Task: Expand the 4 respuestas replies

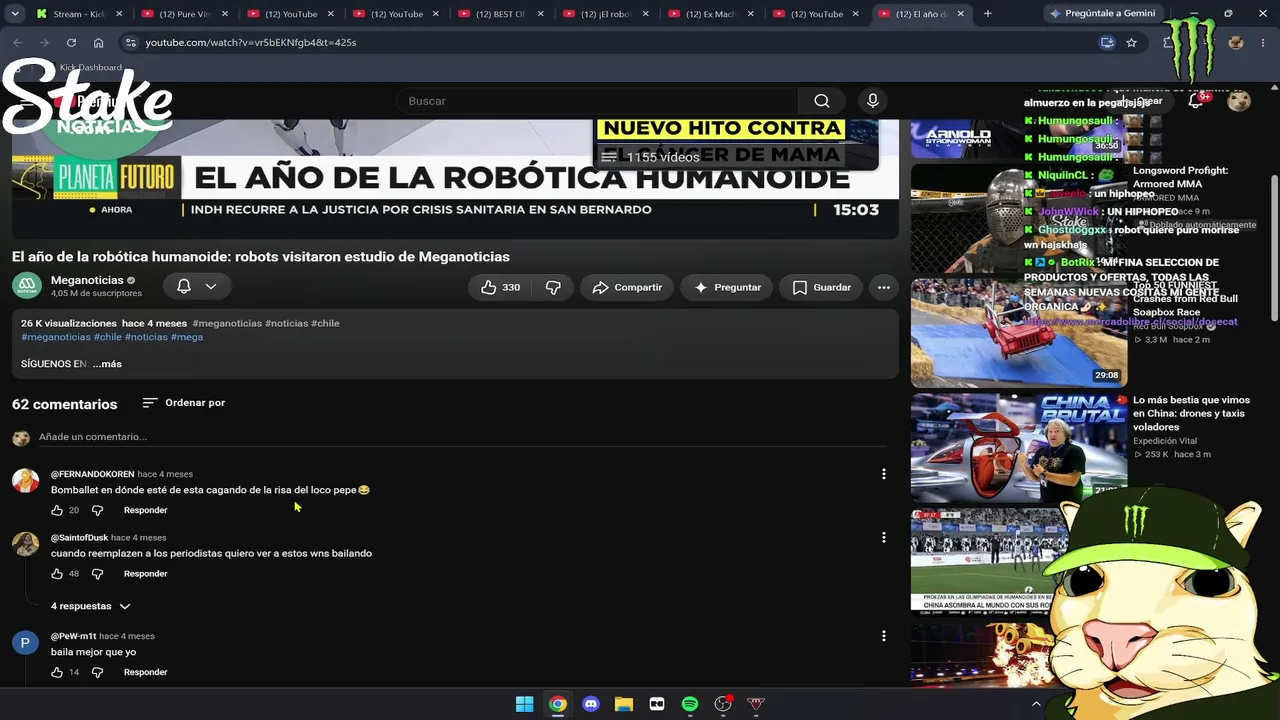Action: (91, 606)
